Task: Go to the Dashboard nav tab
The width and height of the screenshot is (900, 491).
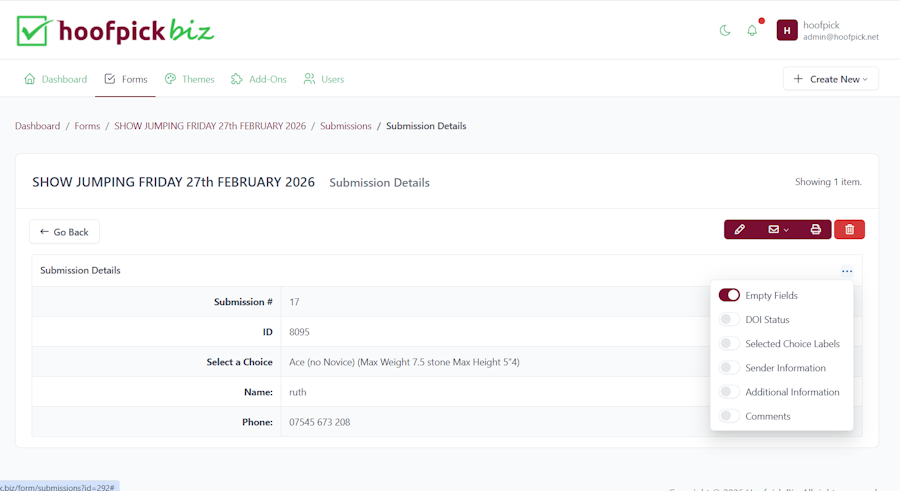Action: [56, 79]
